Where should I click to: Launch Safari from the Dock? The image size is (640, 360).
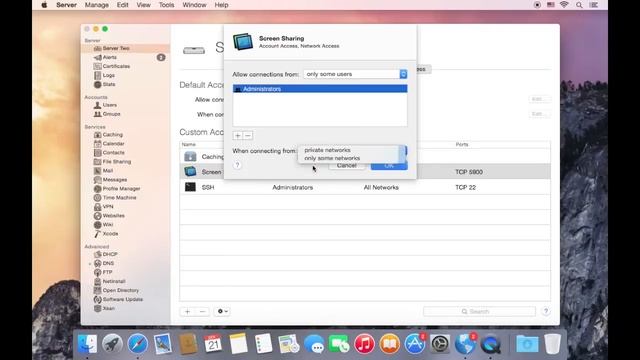(138, 344)
